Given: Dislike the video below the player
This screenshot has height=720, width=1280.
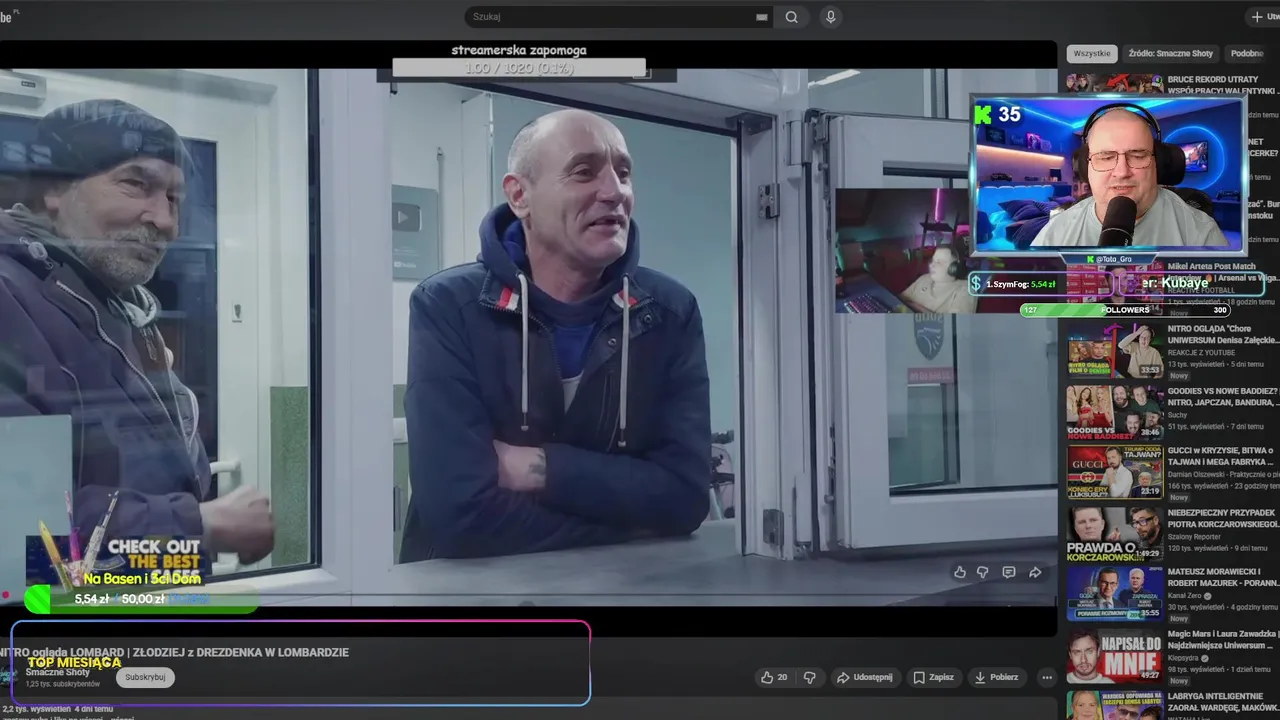Looking at the screenshot, I should (809, 677).
